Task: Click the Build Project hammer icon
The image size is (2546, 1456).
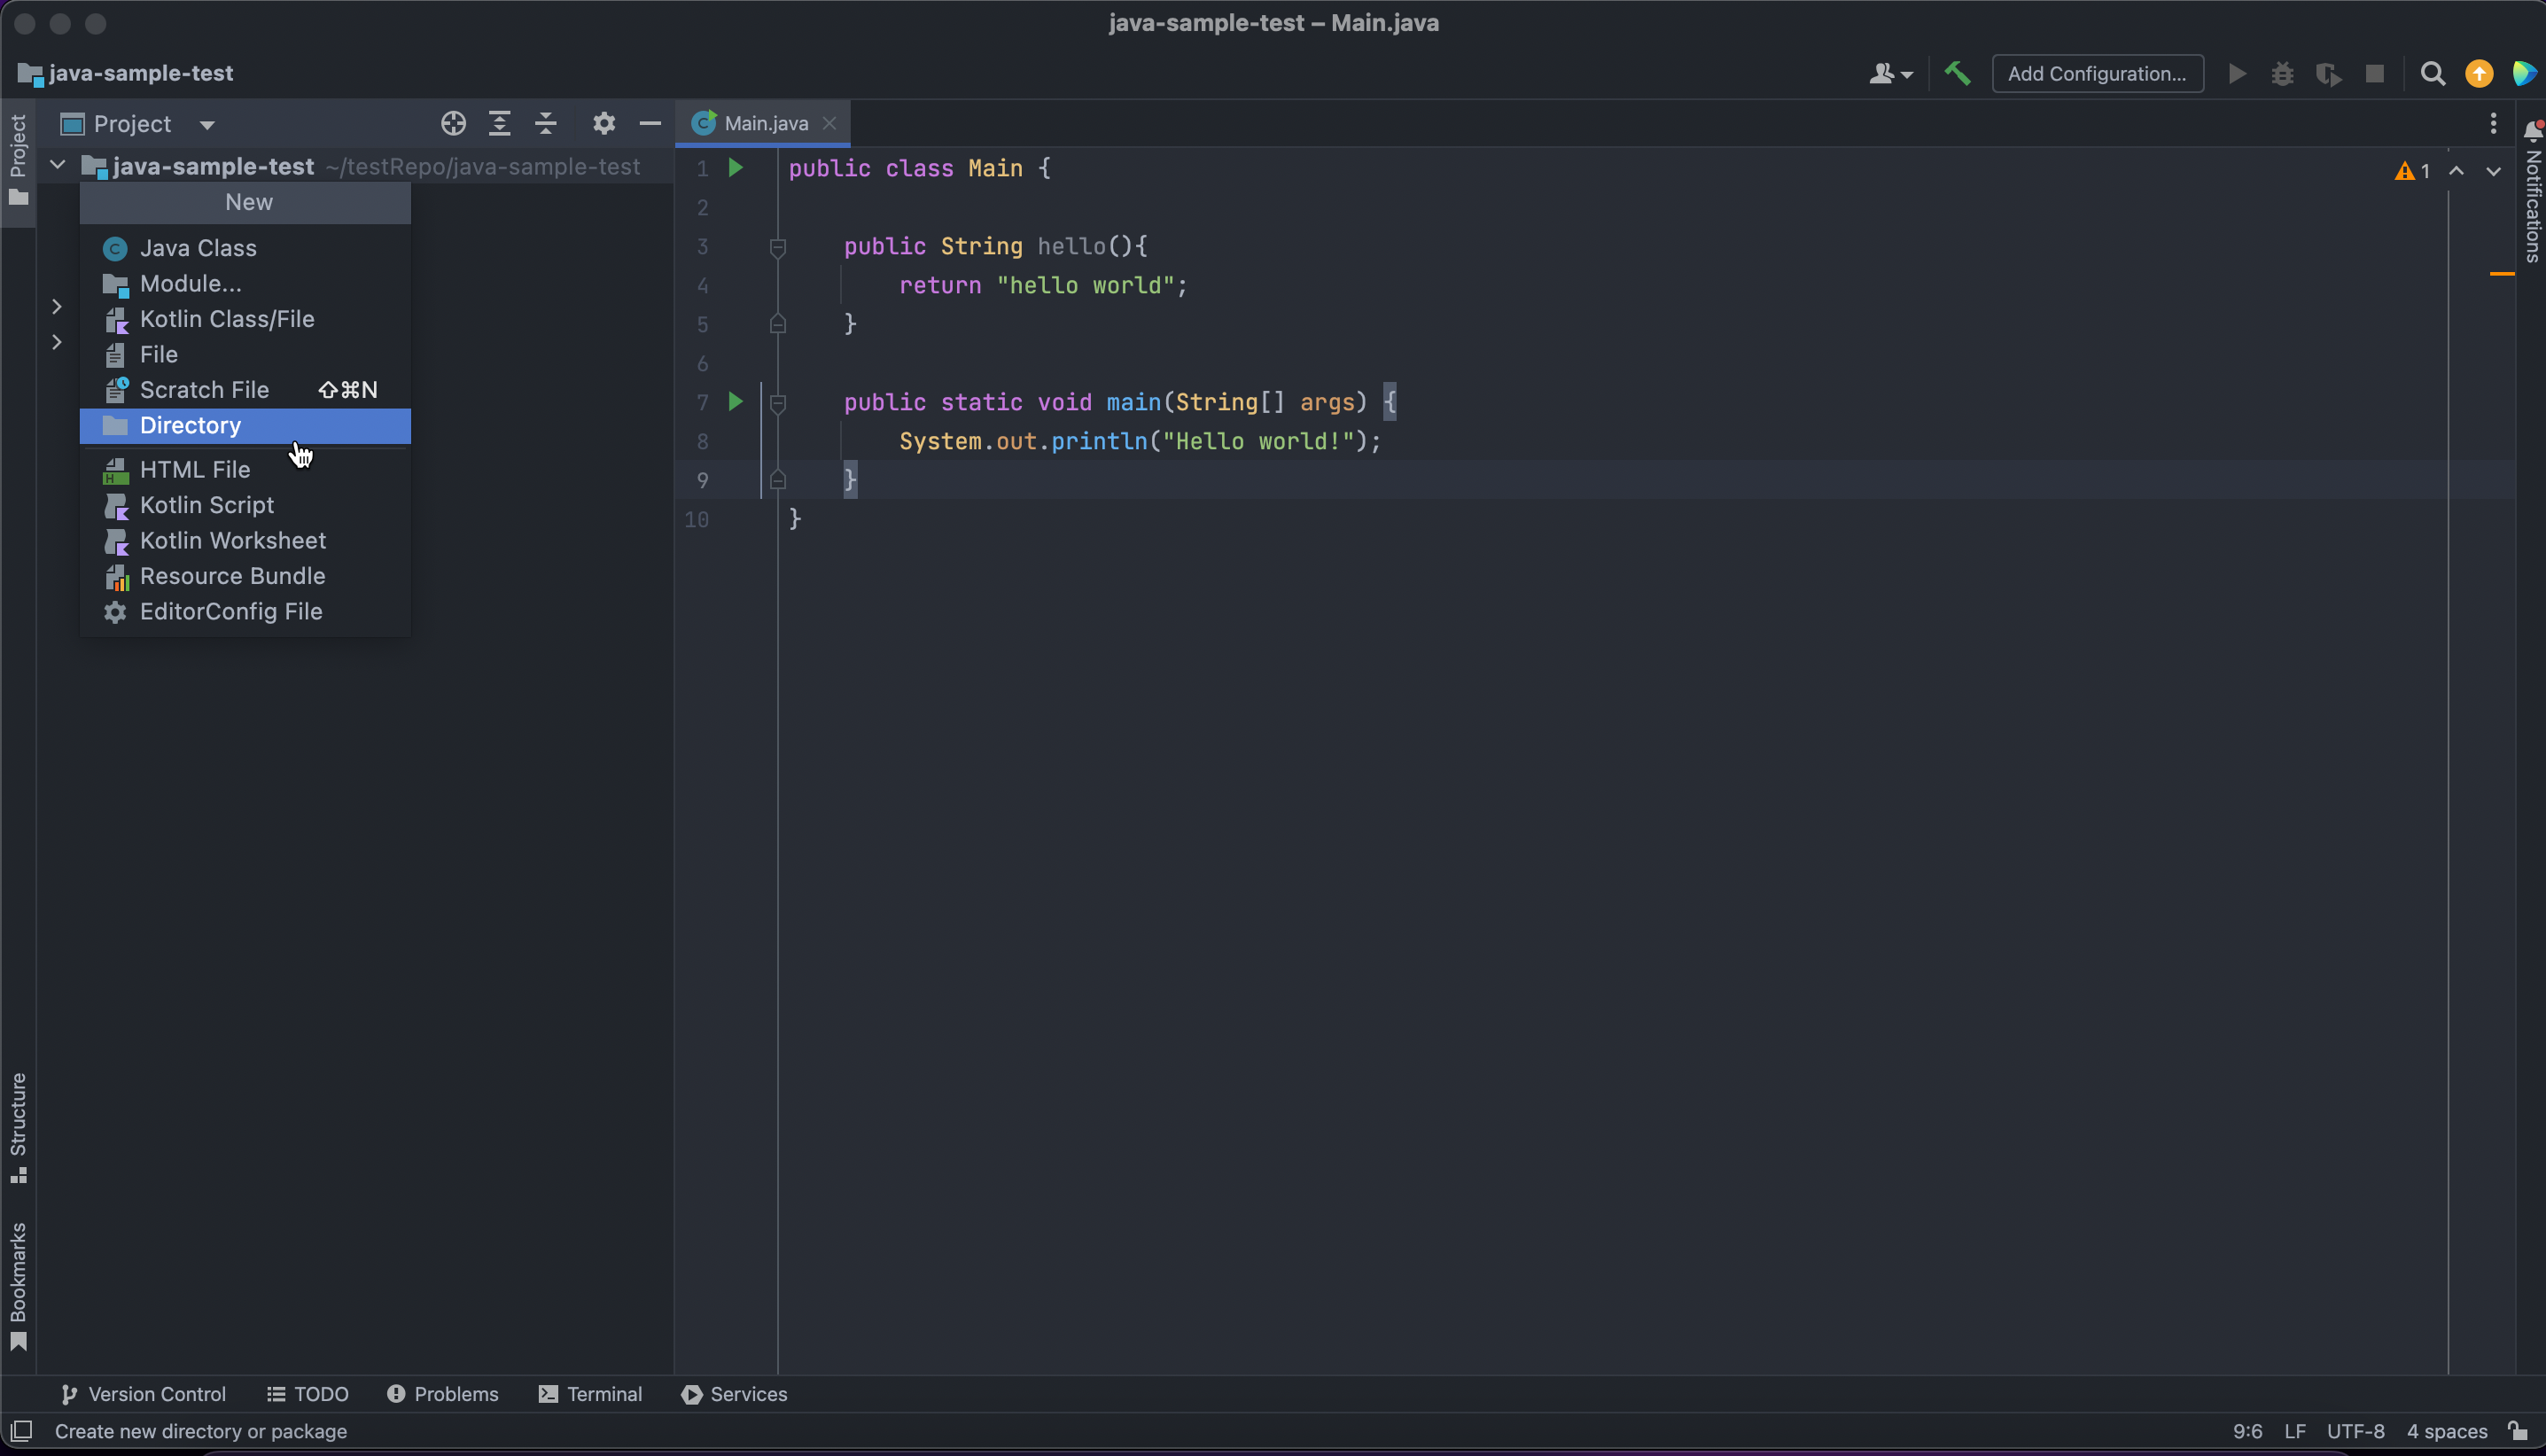Action: point(1957,73)
